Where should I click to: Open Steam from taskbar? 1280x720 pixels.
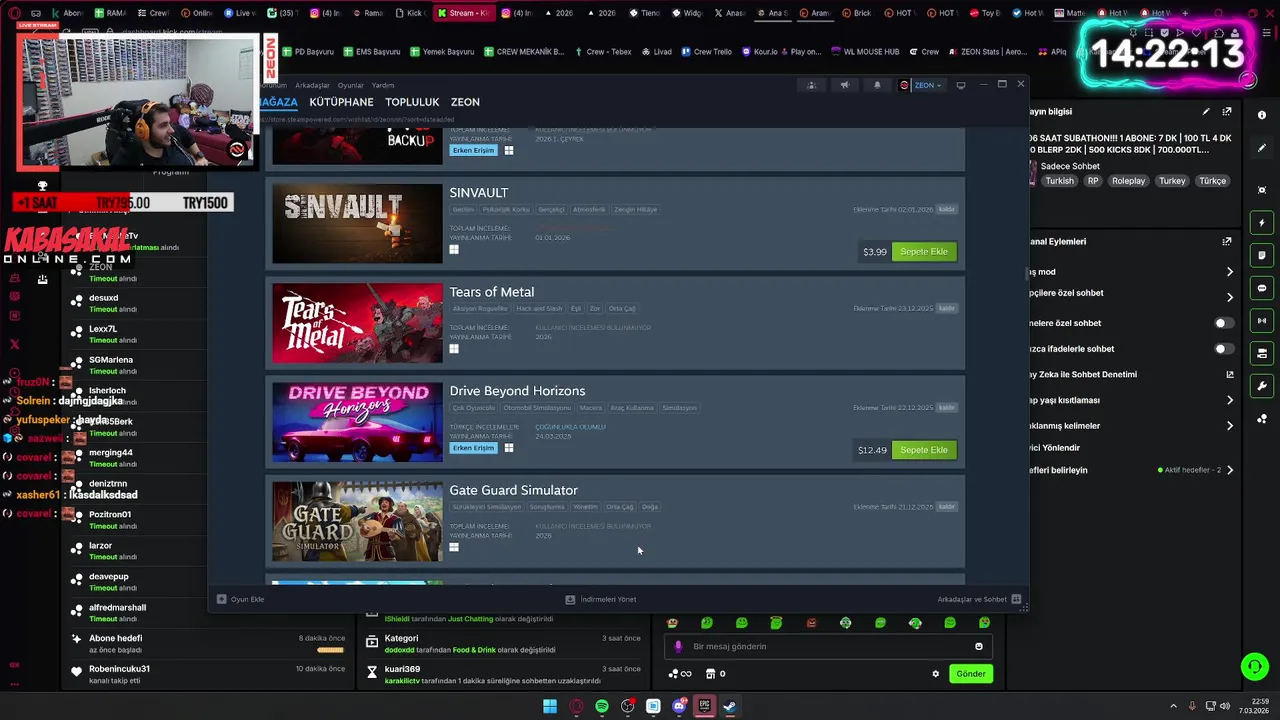click(x=730, y=706)
